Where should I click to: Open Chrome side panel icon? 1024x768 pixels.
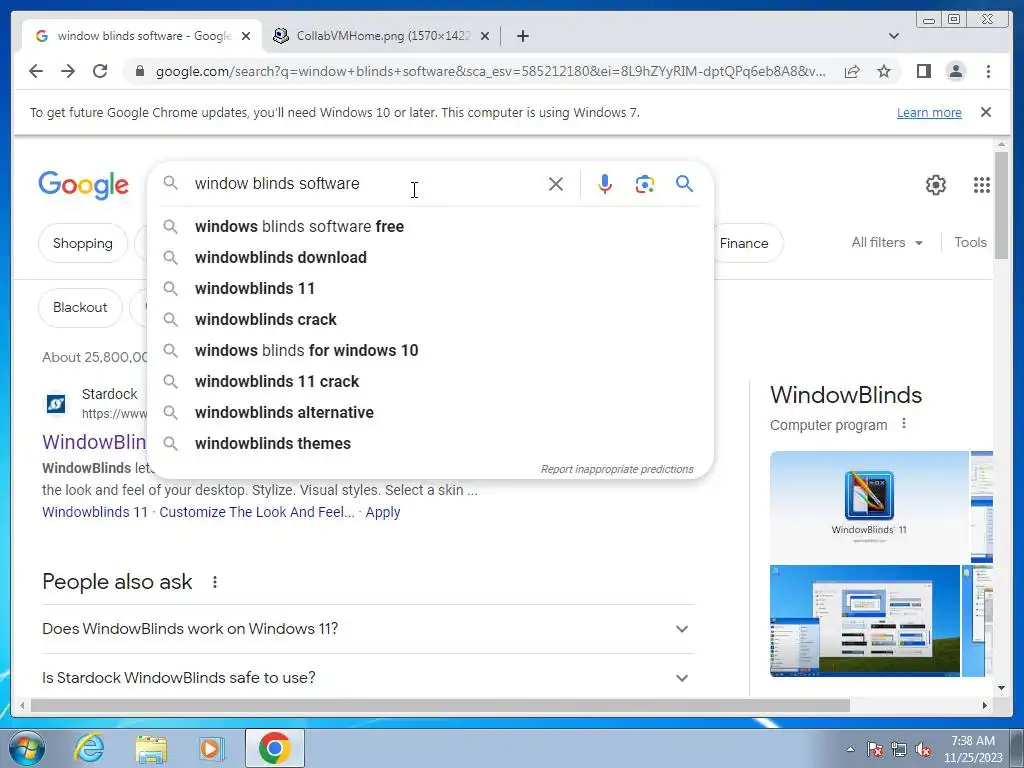click(x=923, y=71)
